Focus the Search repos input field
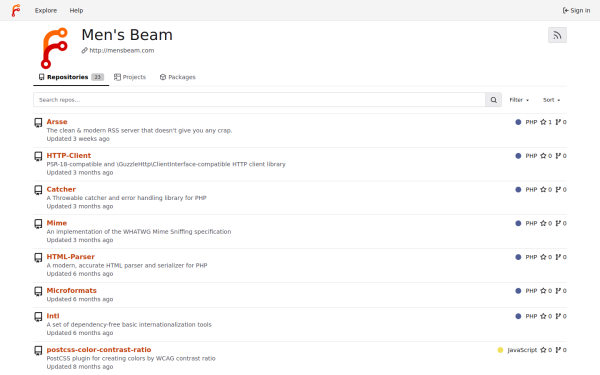 click(259, 100)
